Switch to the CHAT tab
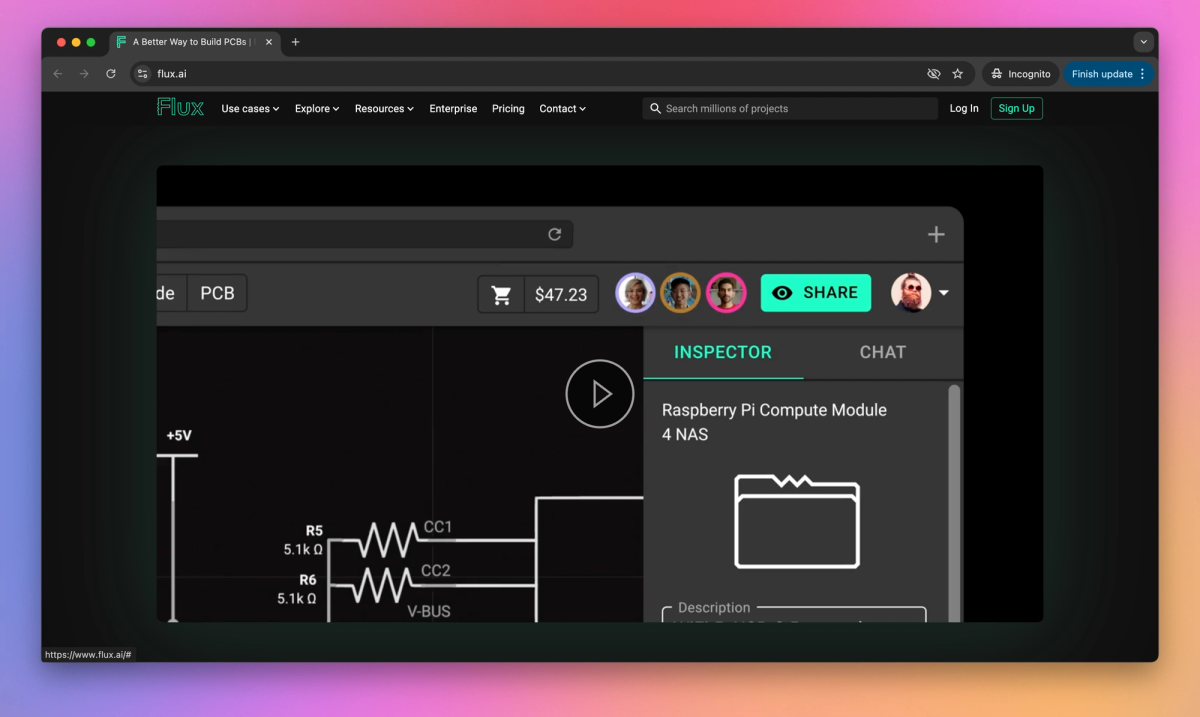 (x=883, y=352)
